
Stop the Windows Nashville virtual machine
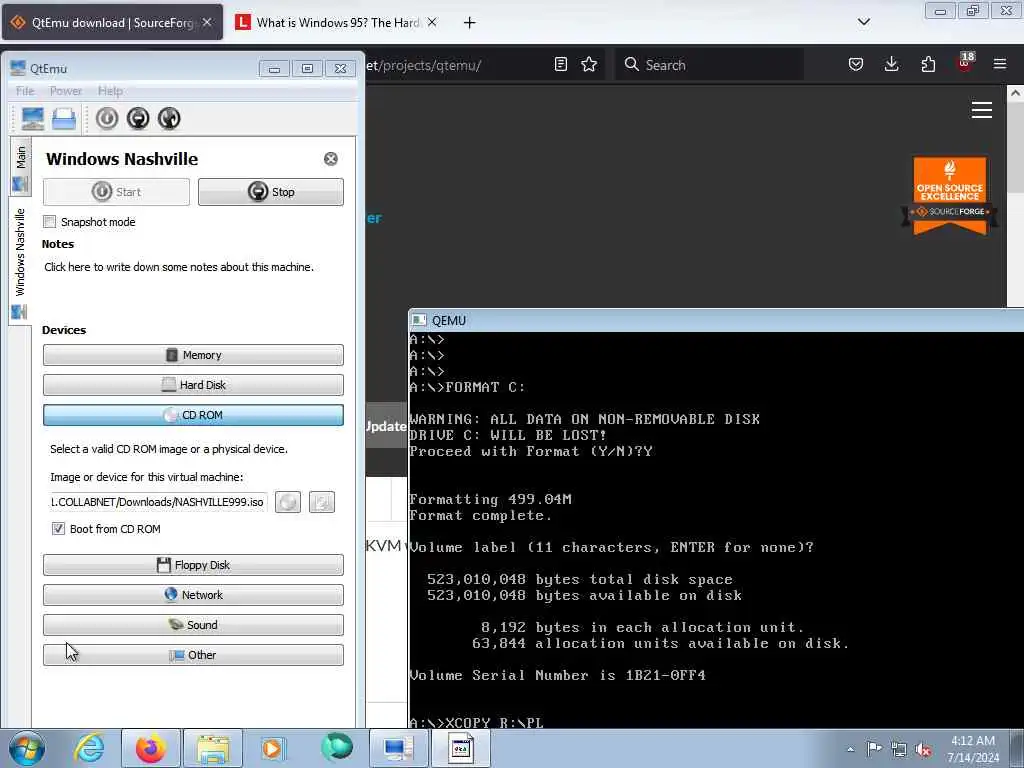271,192
